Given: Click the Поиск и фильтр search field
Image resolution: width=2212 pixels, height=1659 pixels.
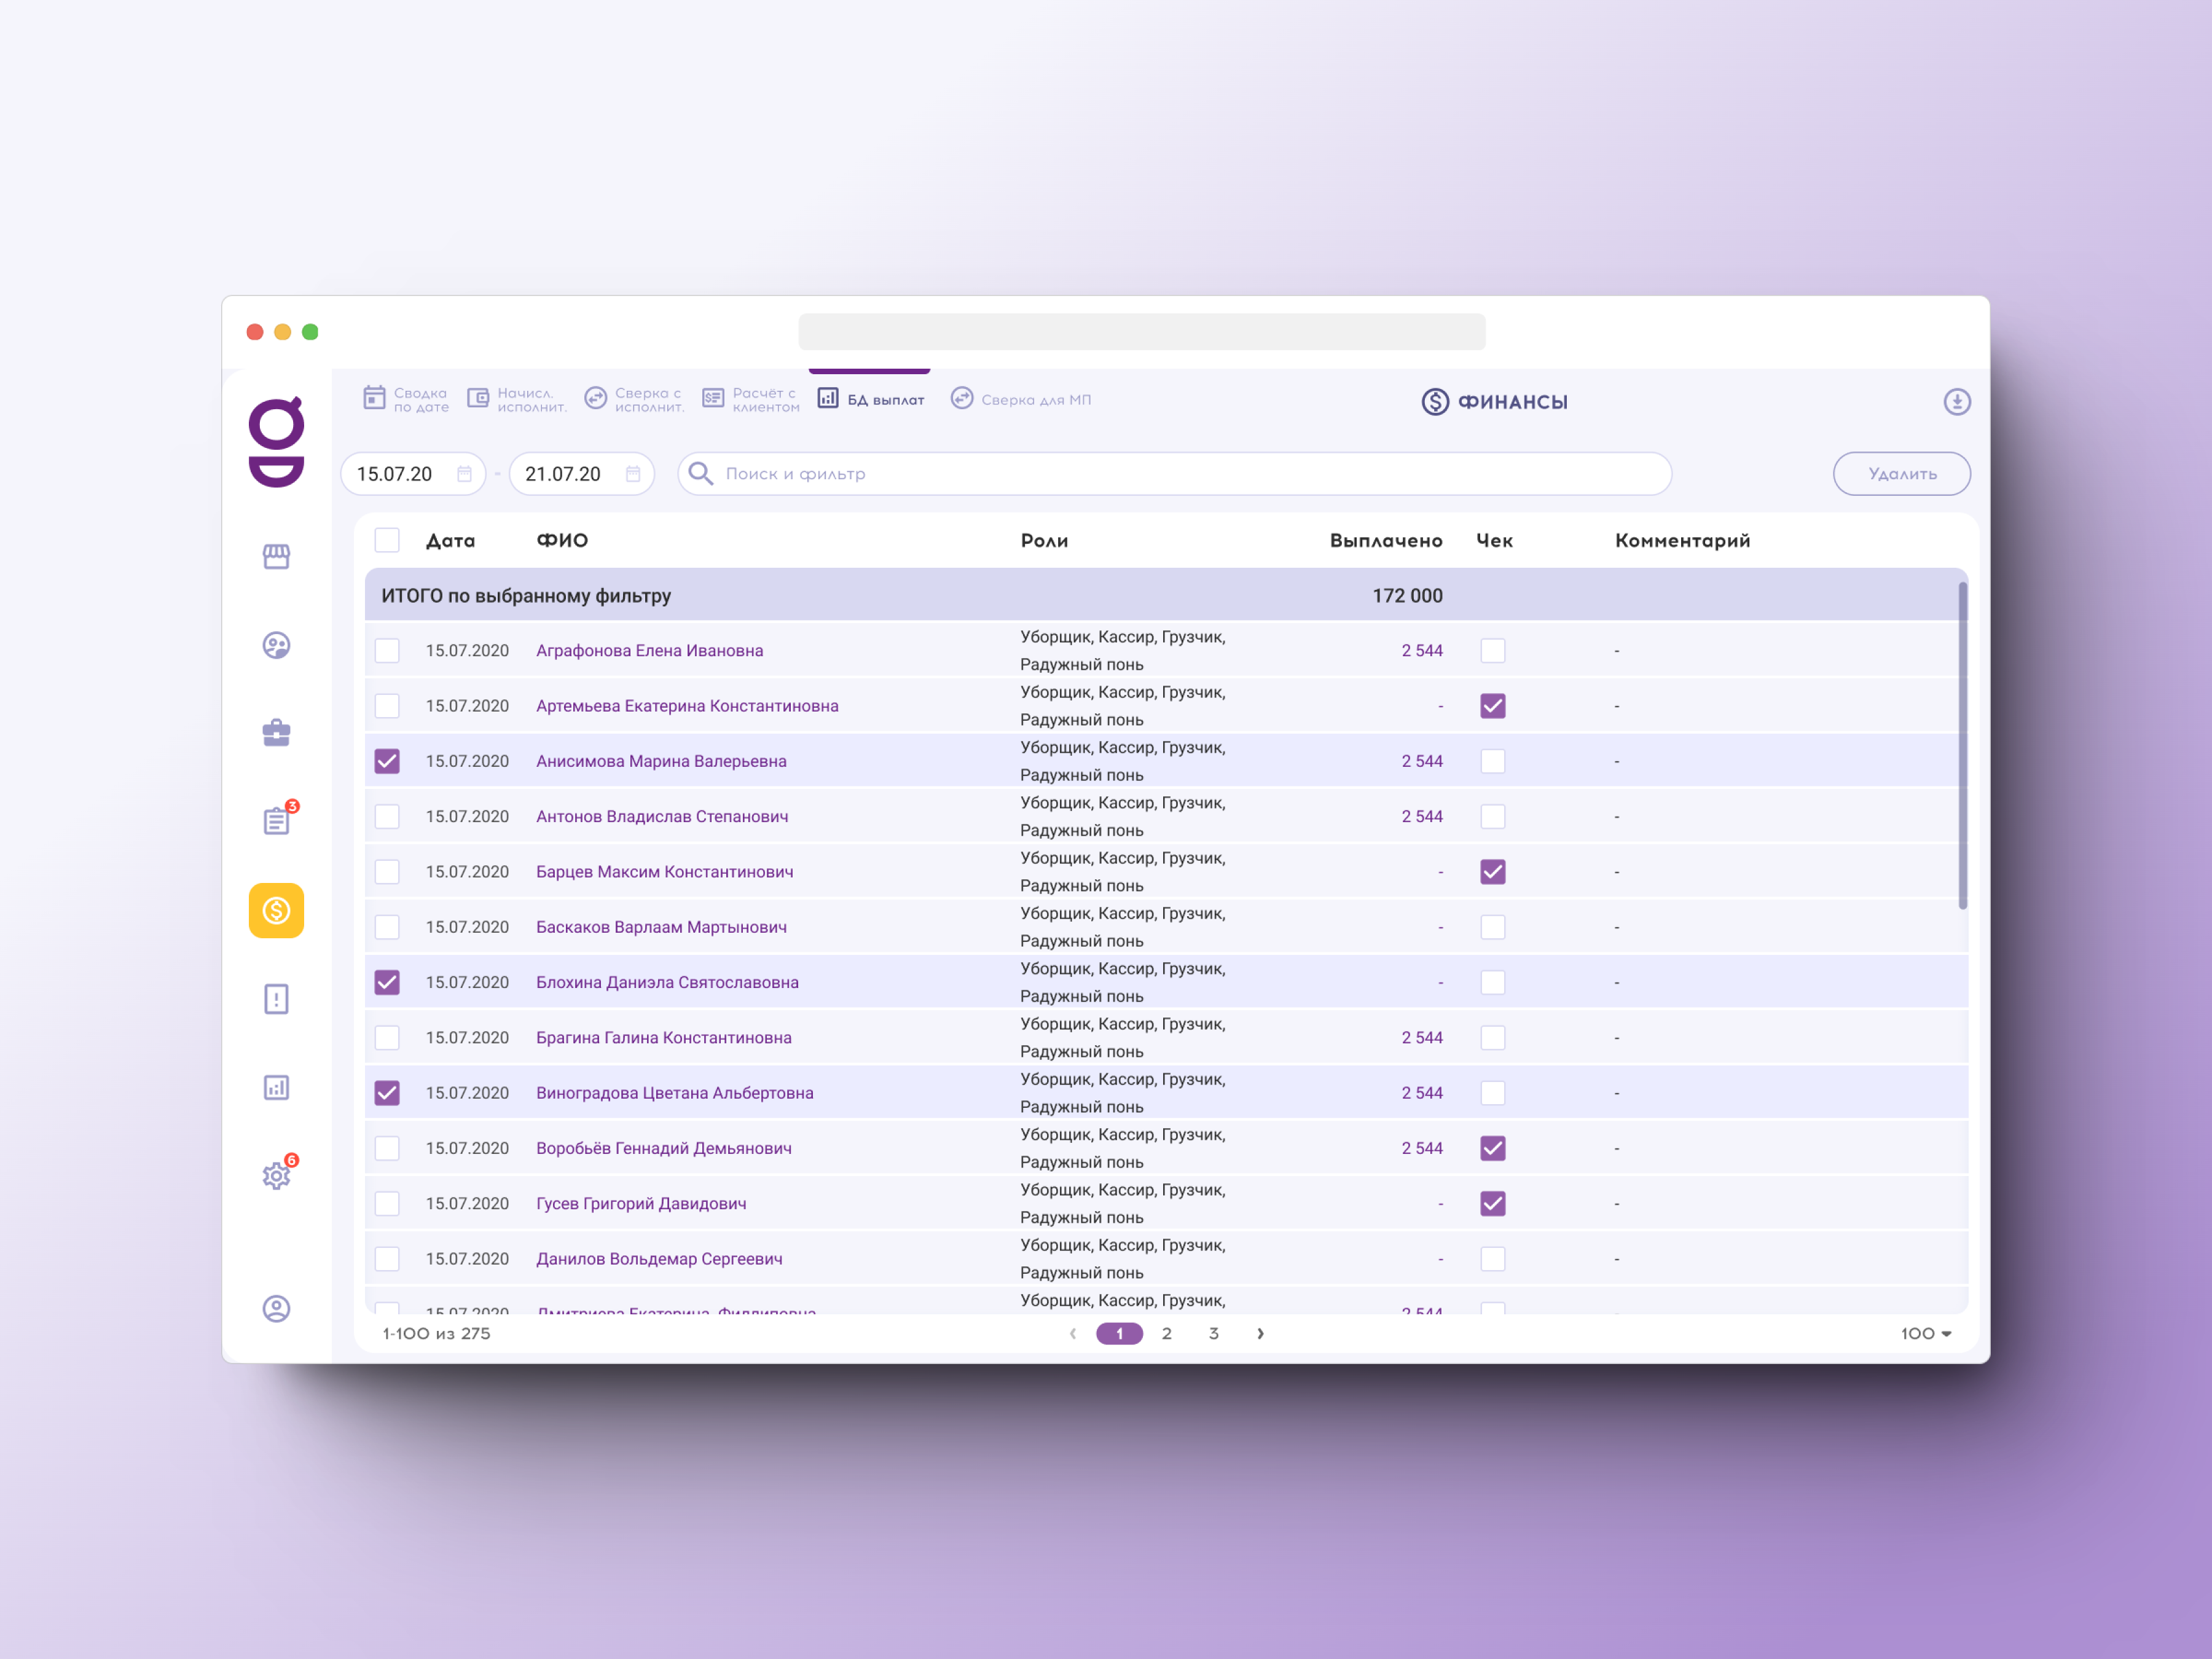Looking at the screenshot, I should tap(1175, 473).
